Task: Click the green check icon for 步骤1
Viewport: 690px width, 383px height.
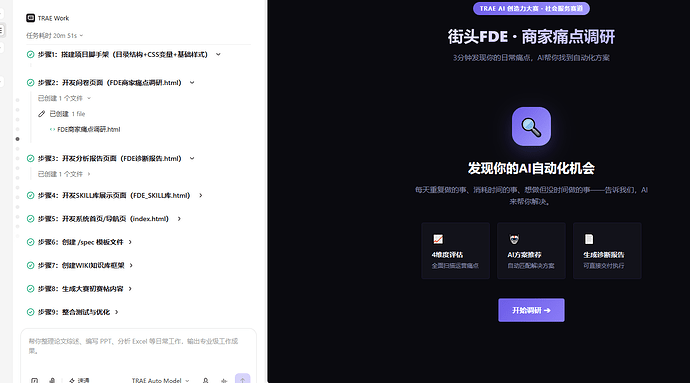Action: pos(30,55)
